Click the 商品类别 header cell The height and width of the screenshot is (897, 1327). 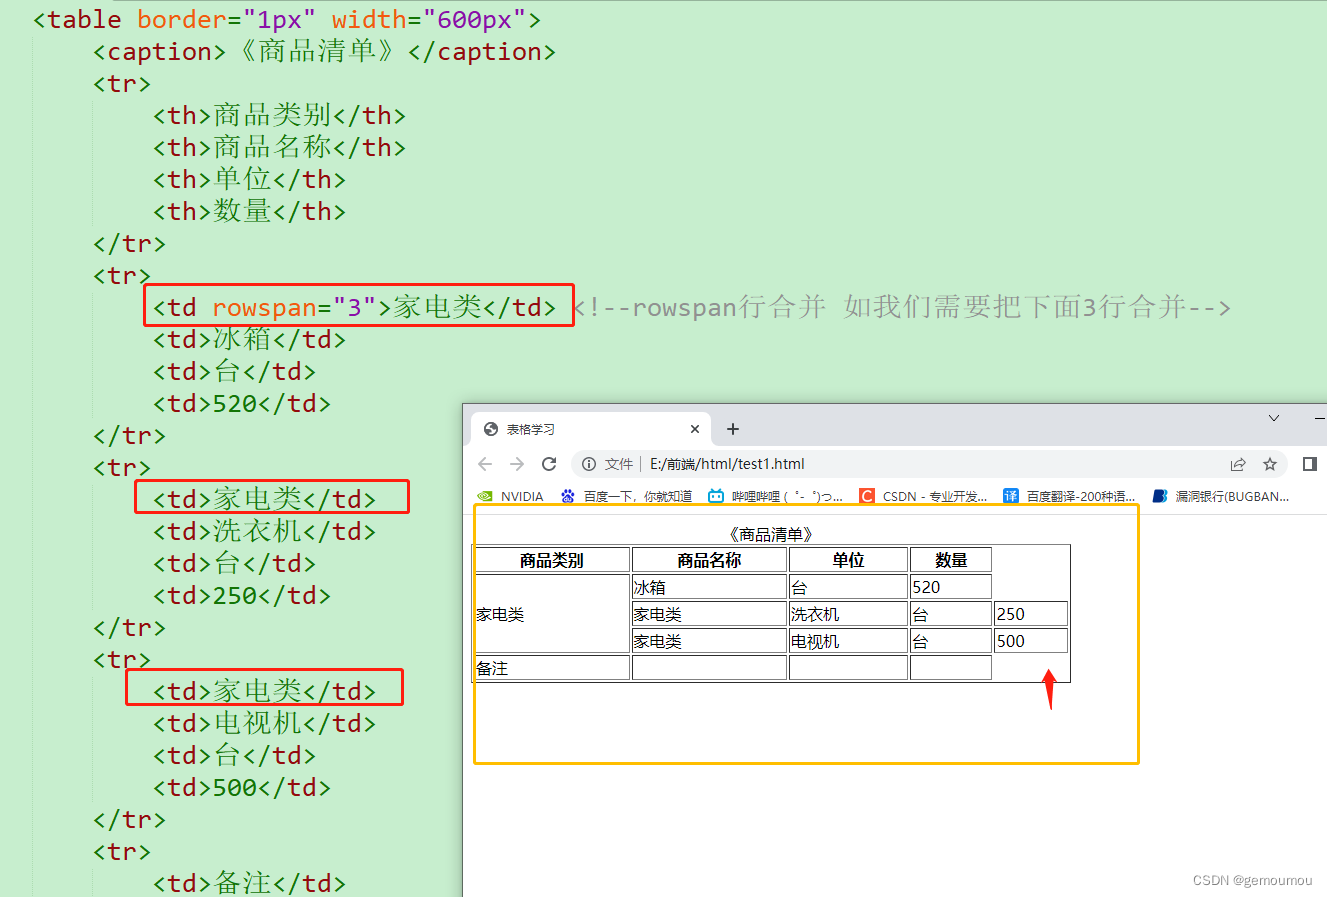click(552, 560)
